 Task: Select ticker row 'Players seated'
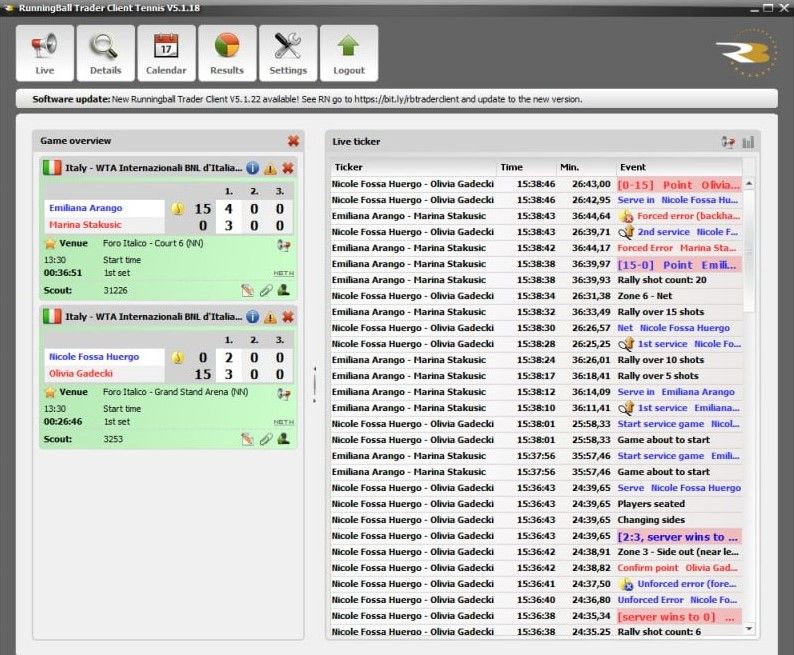(x=536, y=504)
